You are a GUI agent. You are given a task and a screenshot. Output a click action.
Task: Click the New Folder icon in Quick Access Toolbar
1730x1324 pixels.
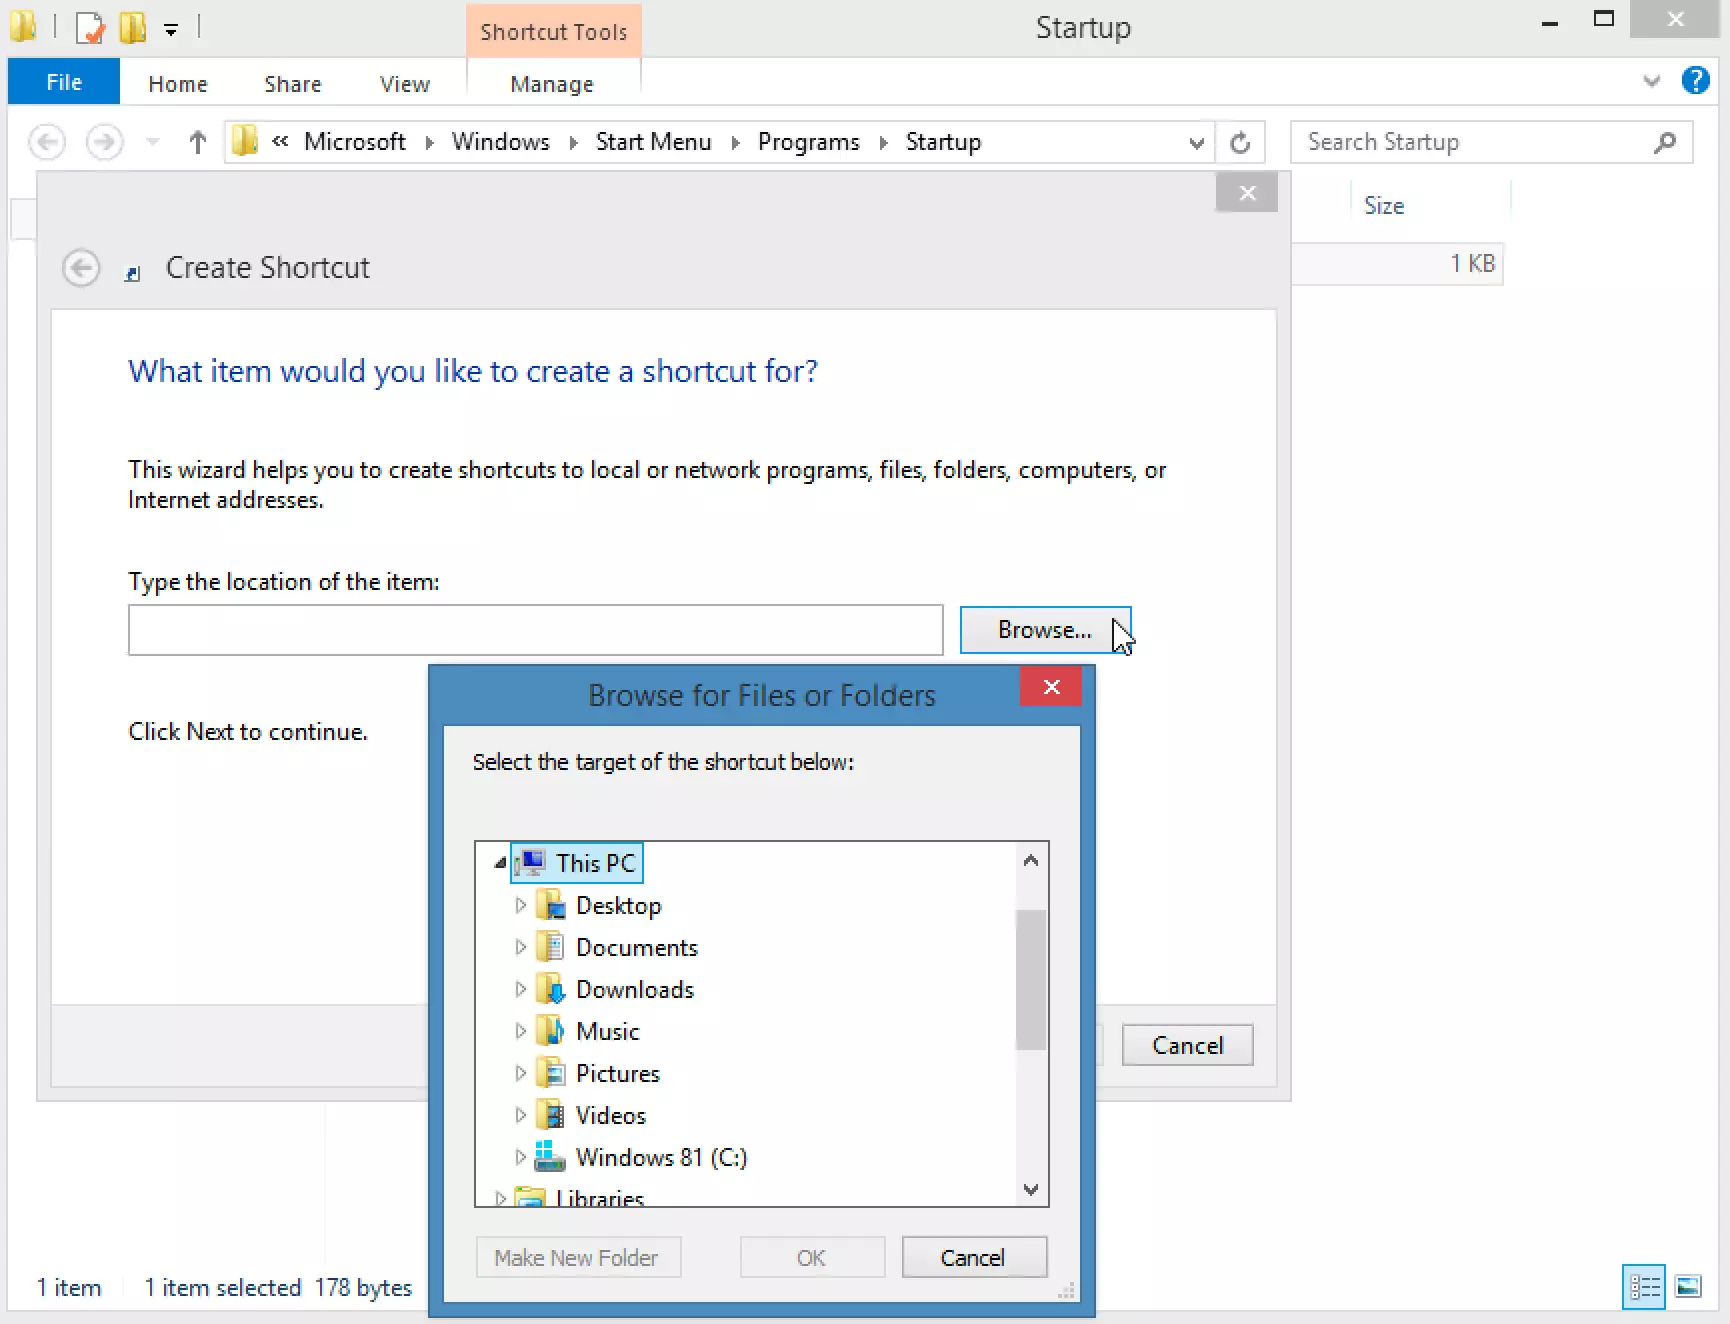point(133,28)
